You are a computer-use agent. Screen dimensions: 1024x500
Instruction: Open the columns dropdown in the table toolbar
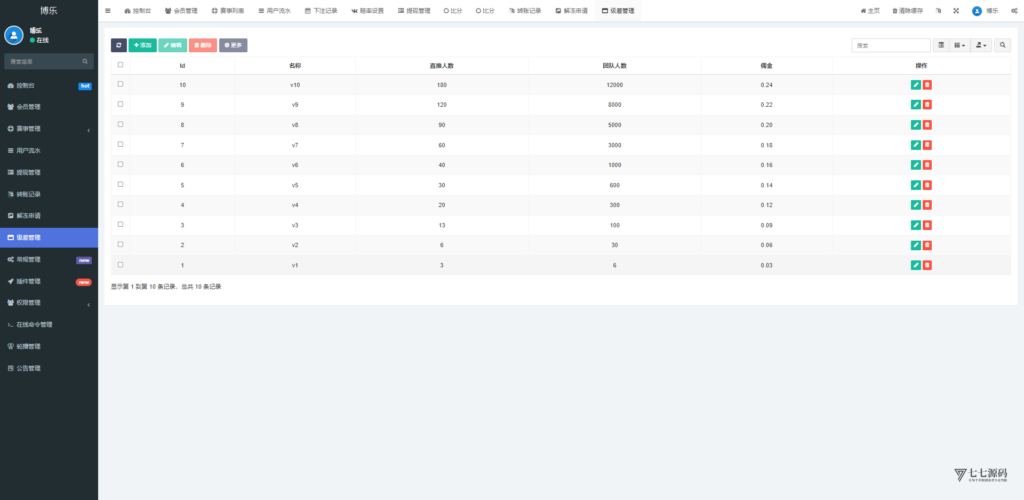point(959,45)
